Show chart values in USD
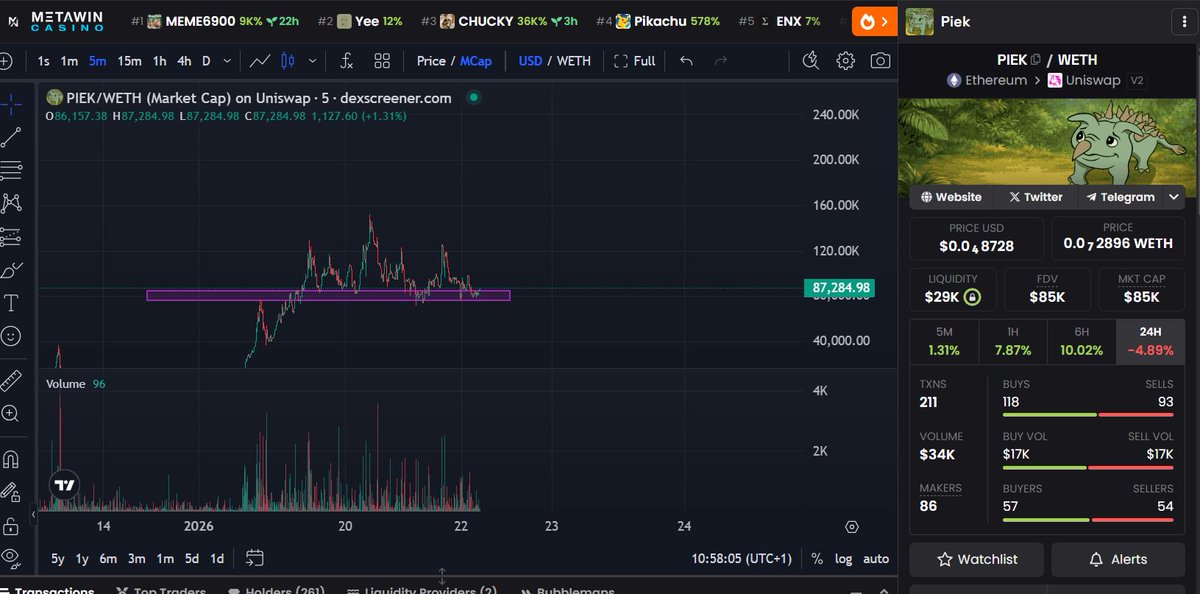The width and height of the screenshot is (1200, 594). pyautogui.click(x=530, y=61)
